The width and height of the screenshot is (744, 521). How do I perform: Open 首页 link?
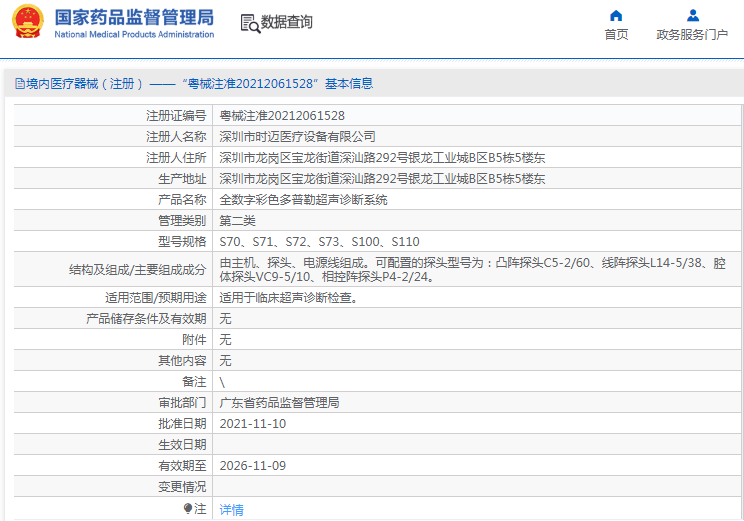(x=616, y=35)
